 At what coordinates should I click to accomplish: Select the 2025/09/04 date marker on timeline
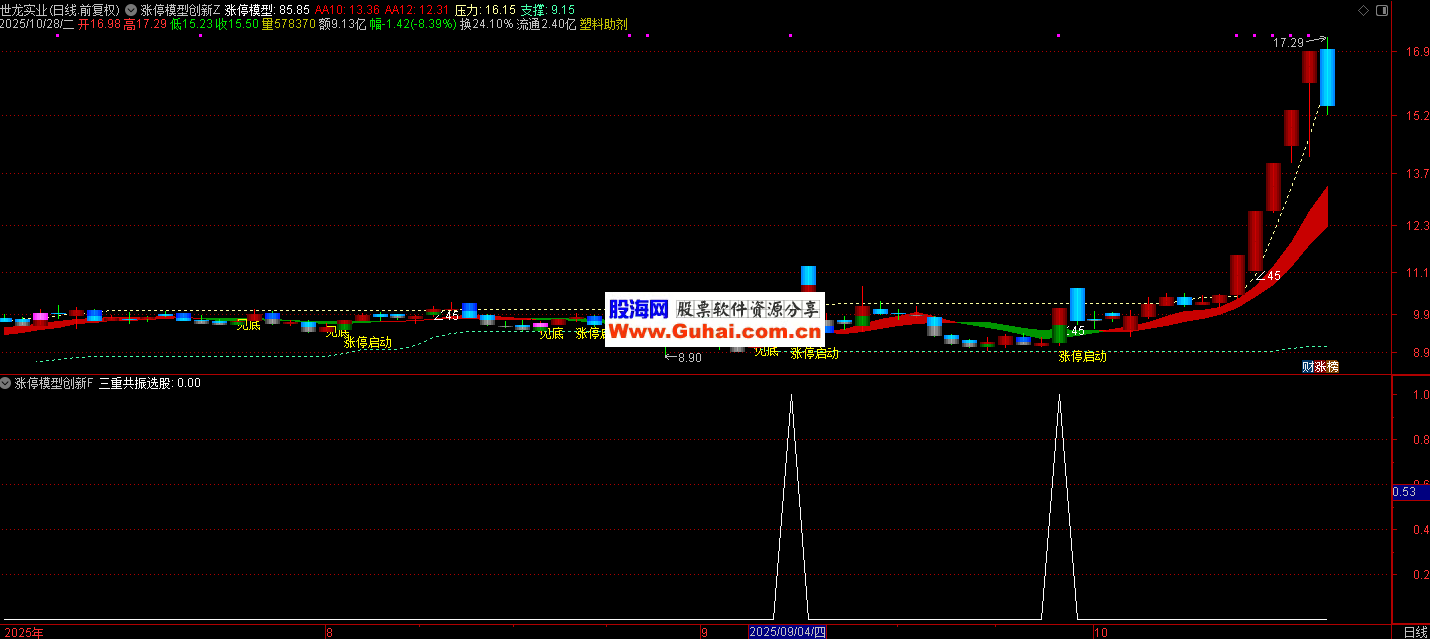pyautogui.click(x=788, y=632)
